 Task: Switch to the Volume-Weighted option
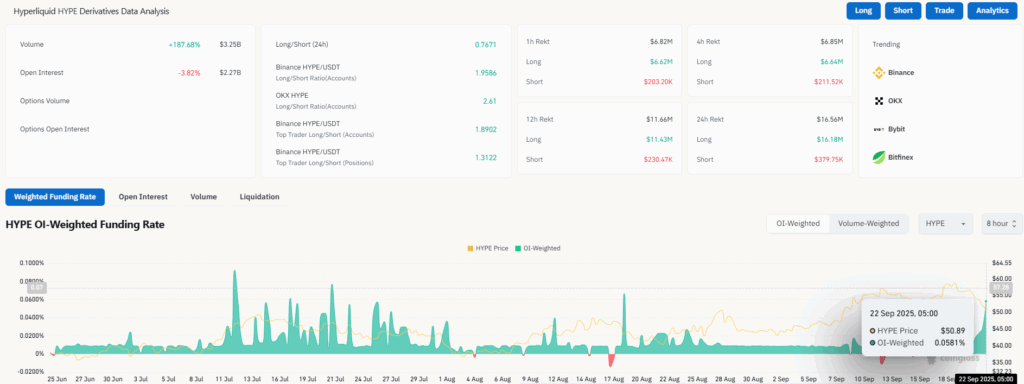(x=869, y=223)
